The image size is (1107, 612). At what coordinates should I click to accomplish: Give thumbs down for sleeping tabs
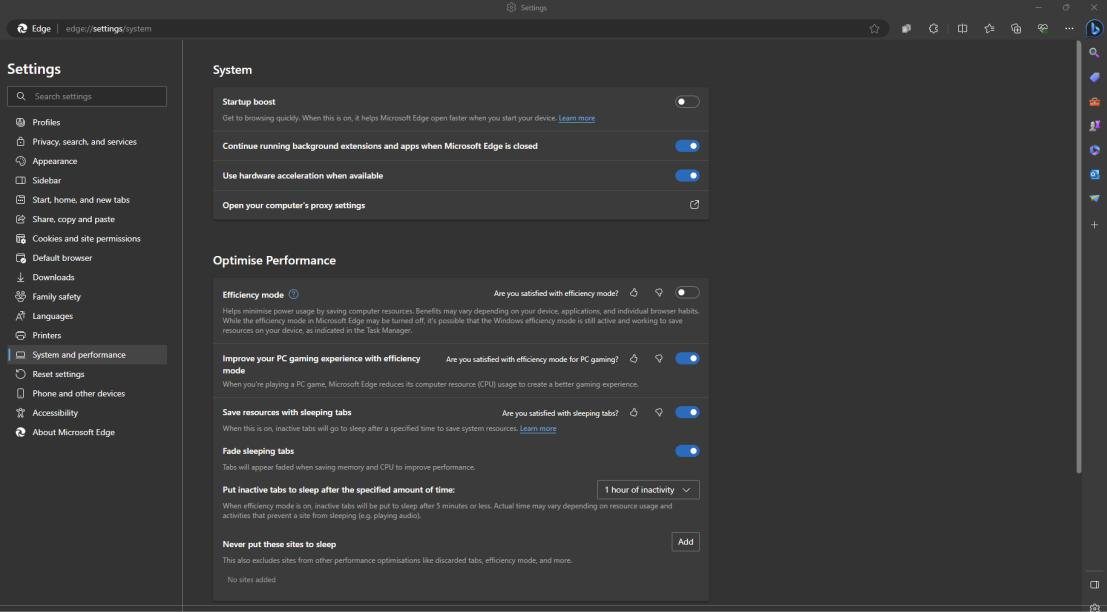[659, 412]
